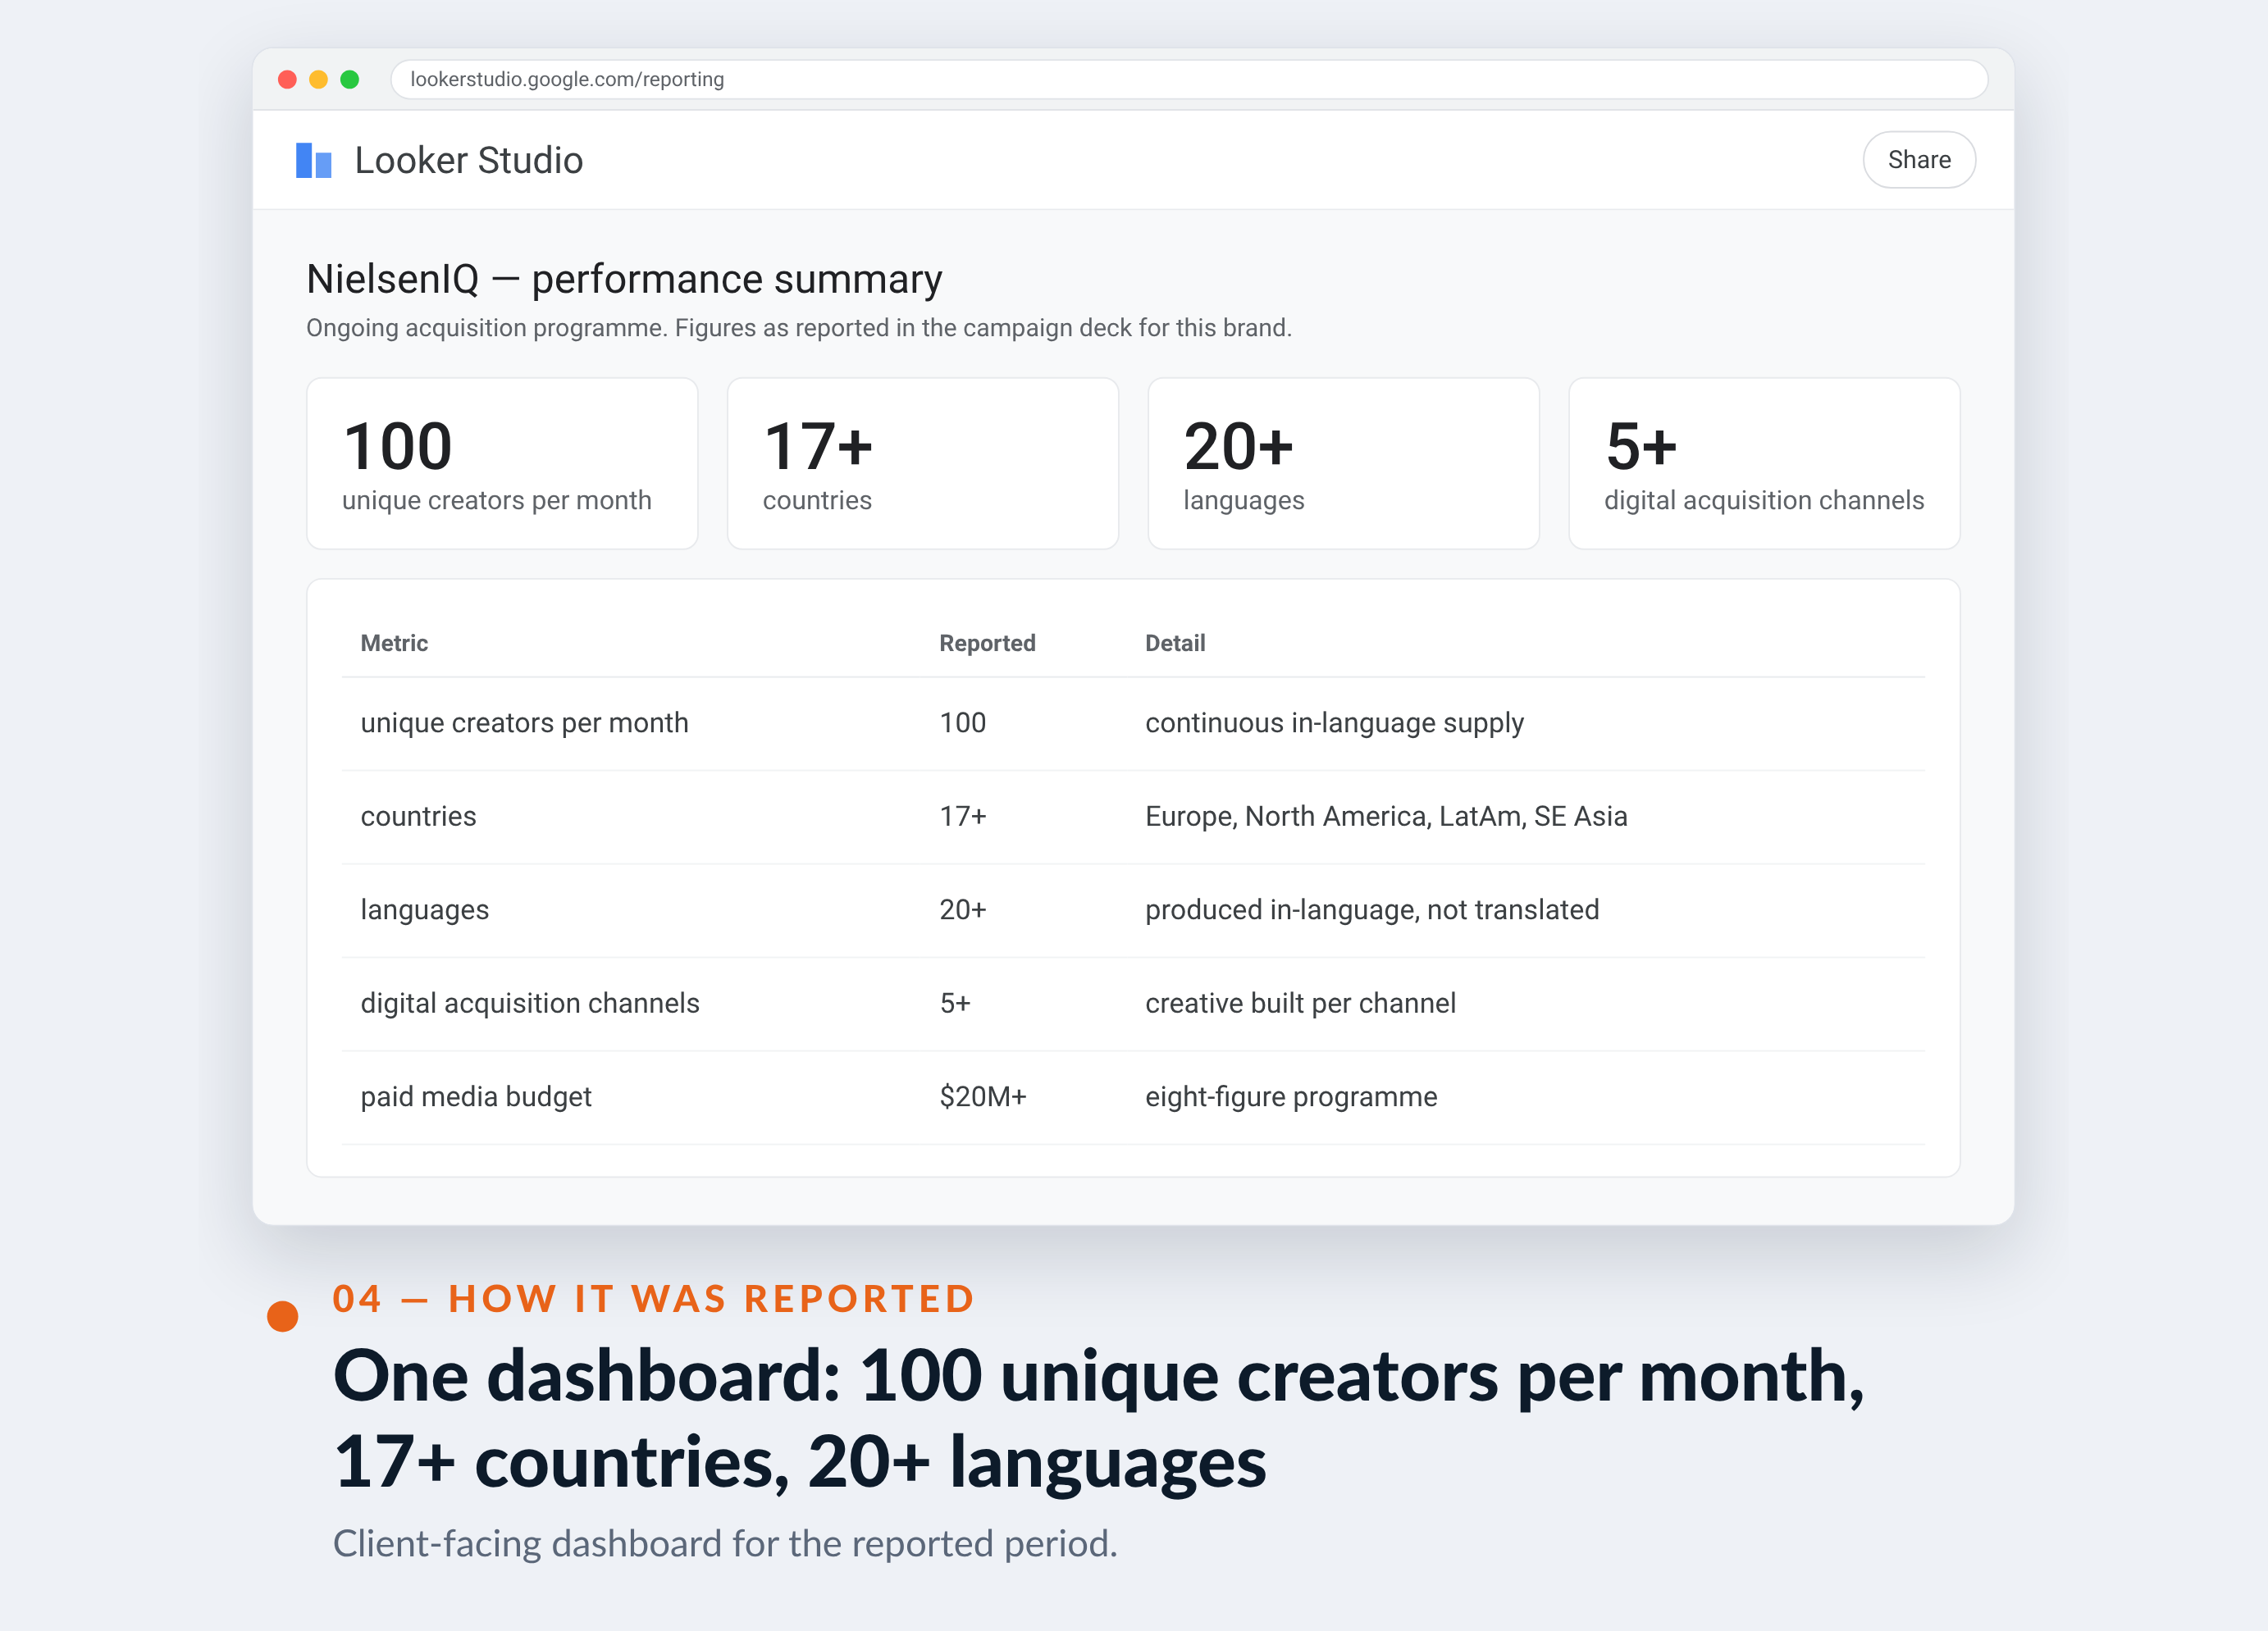2268x1631 pixels.
Task: Click the '04 — HOW IT WAS REPORTED' caption
Action: [654, 1298]
